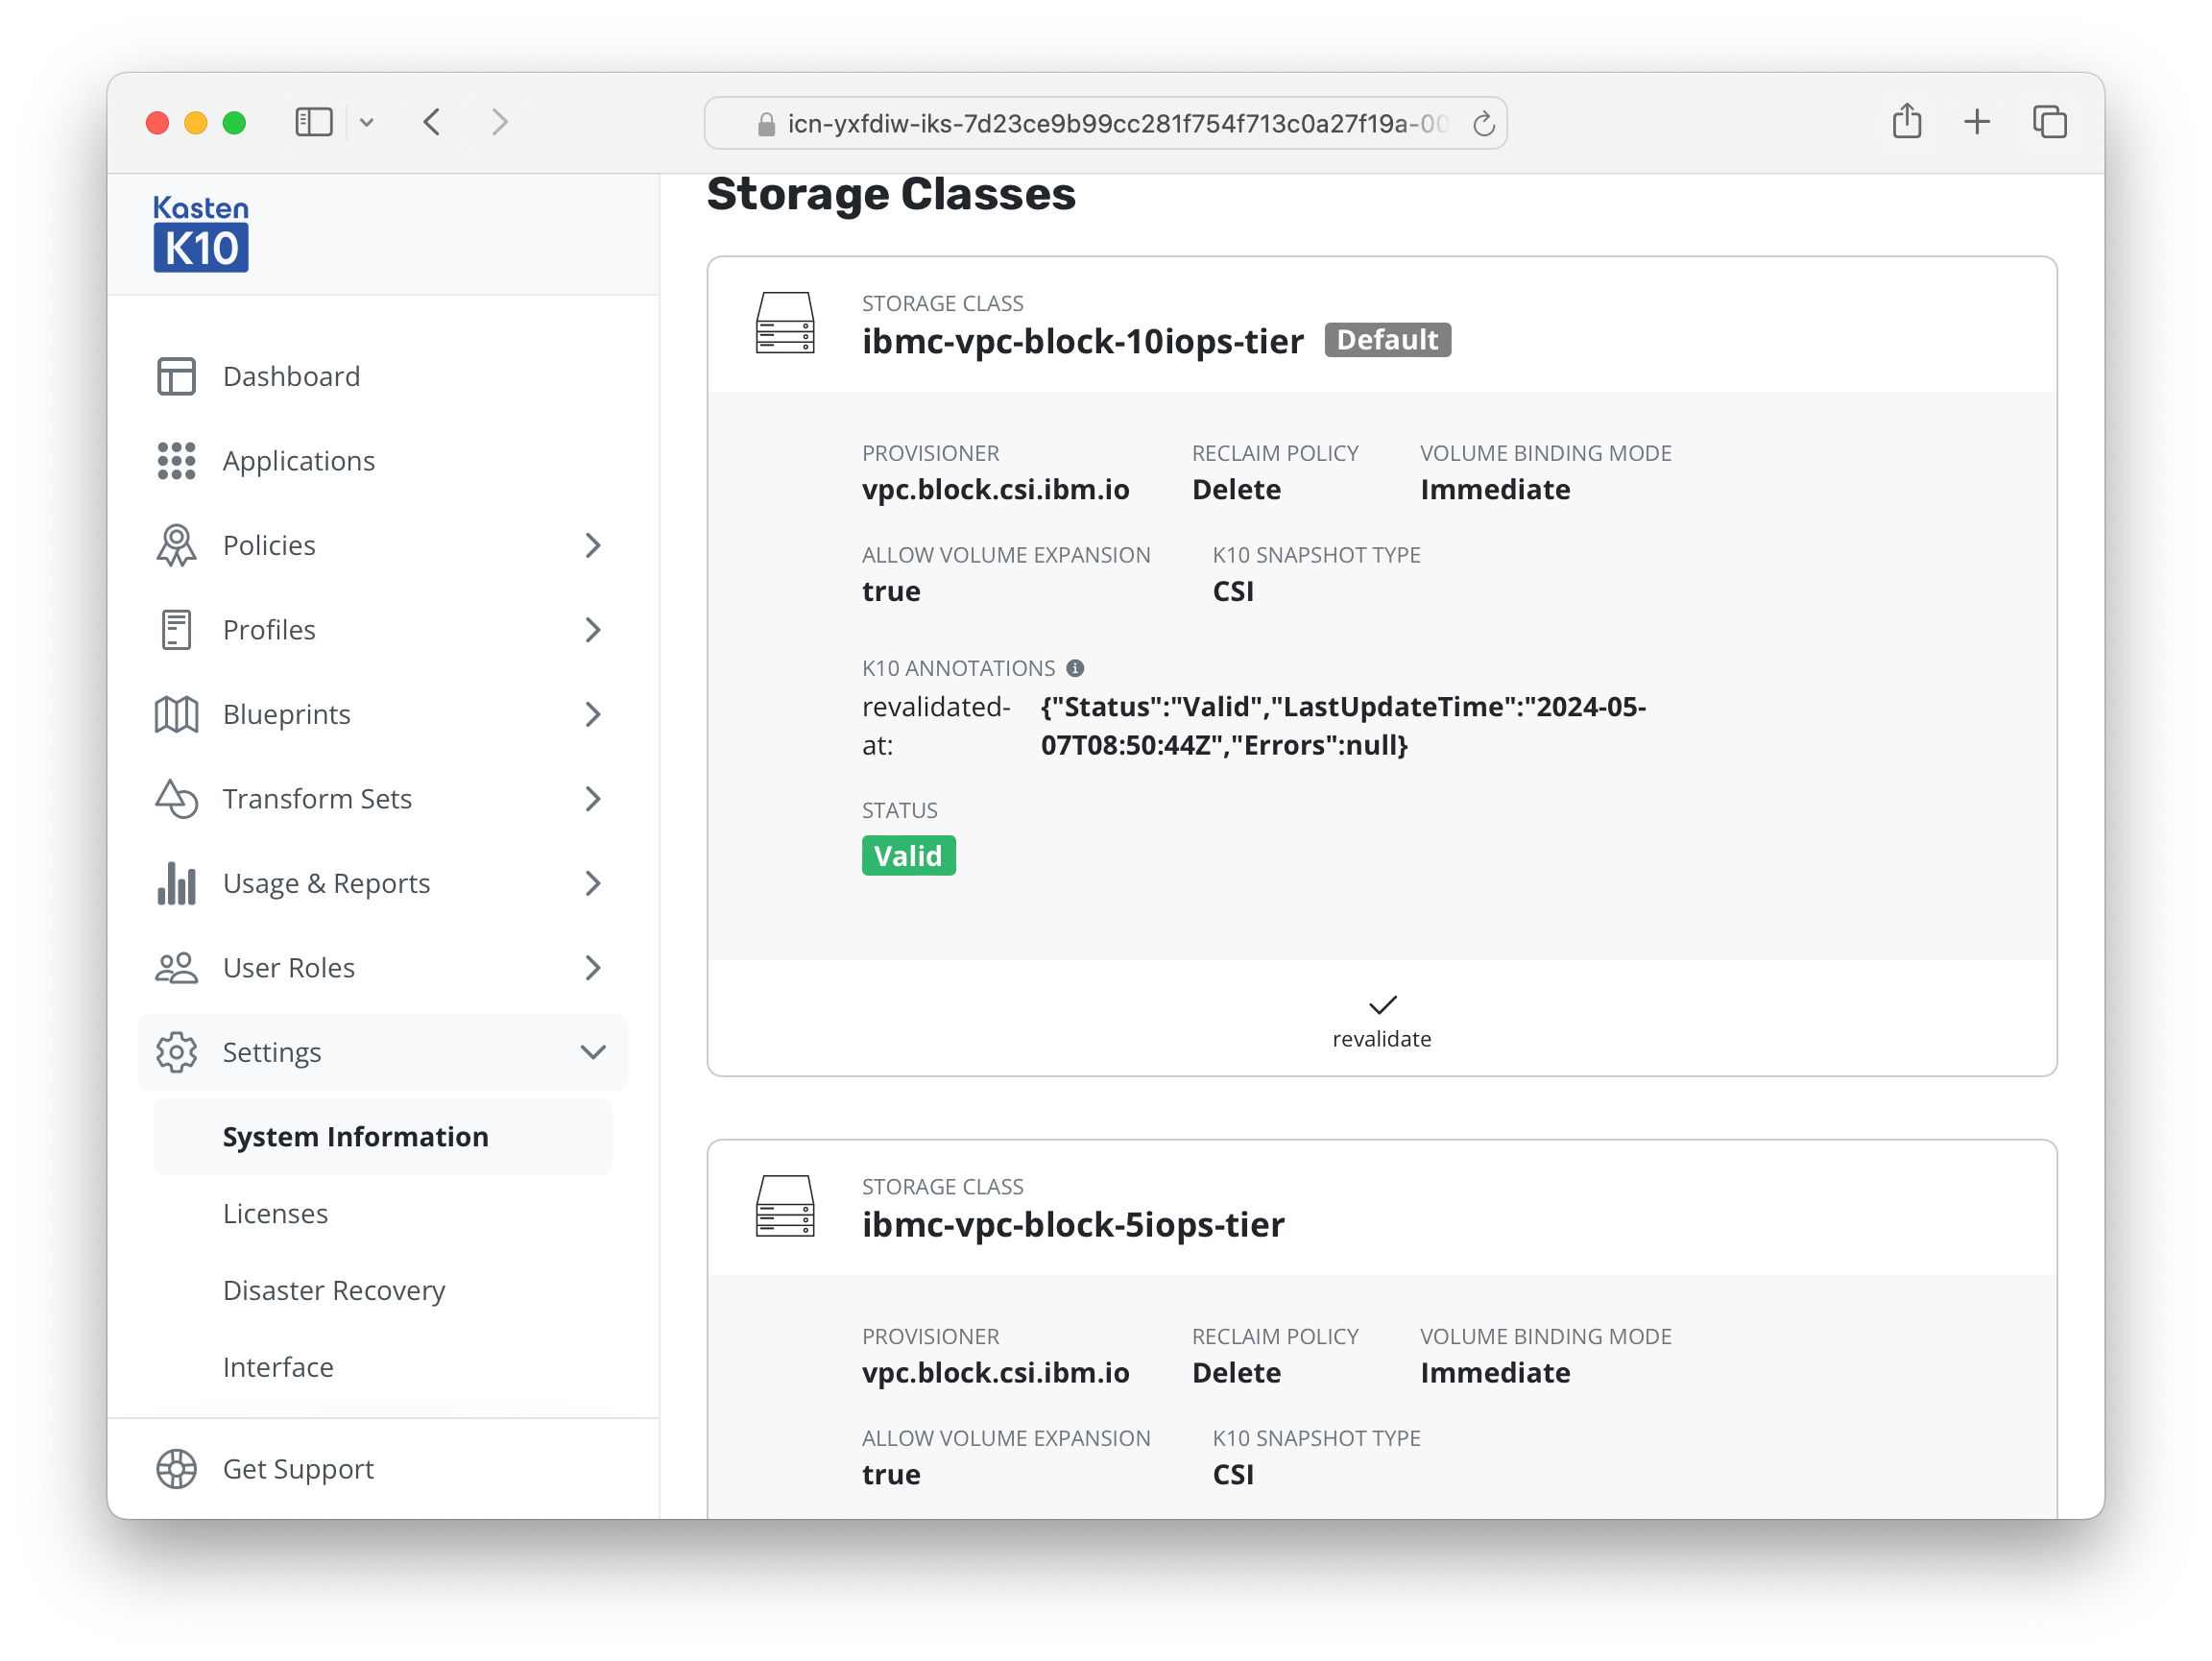Expand the Blueprints submenu chevron
2212x1661 pixels.
[x=593, y=714]
